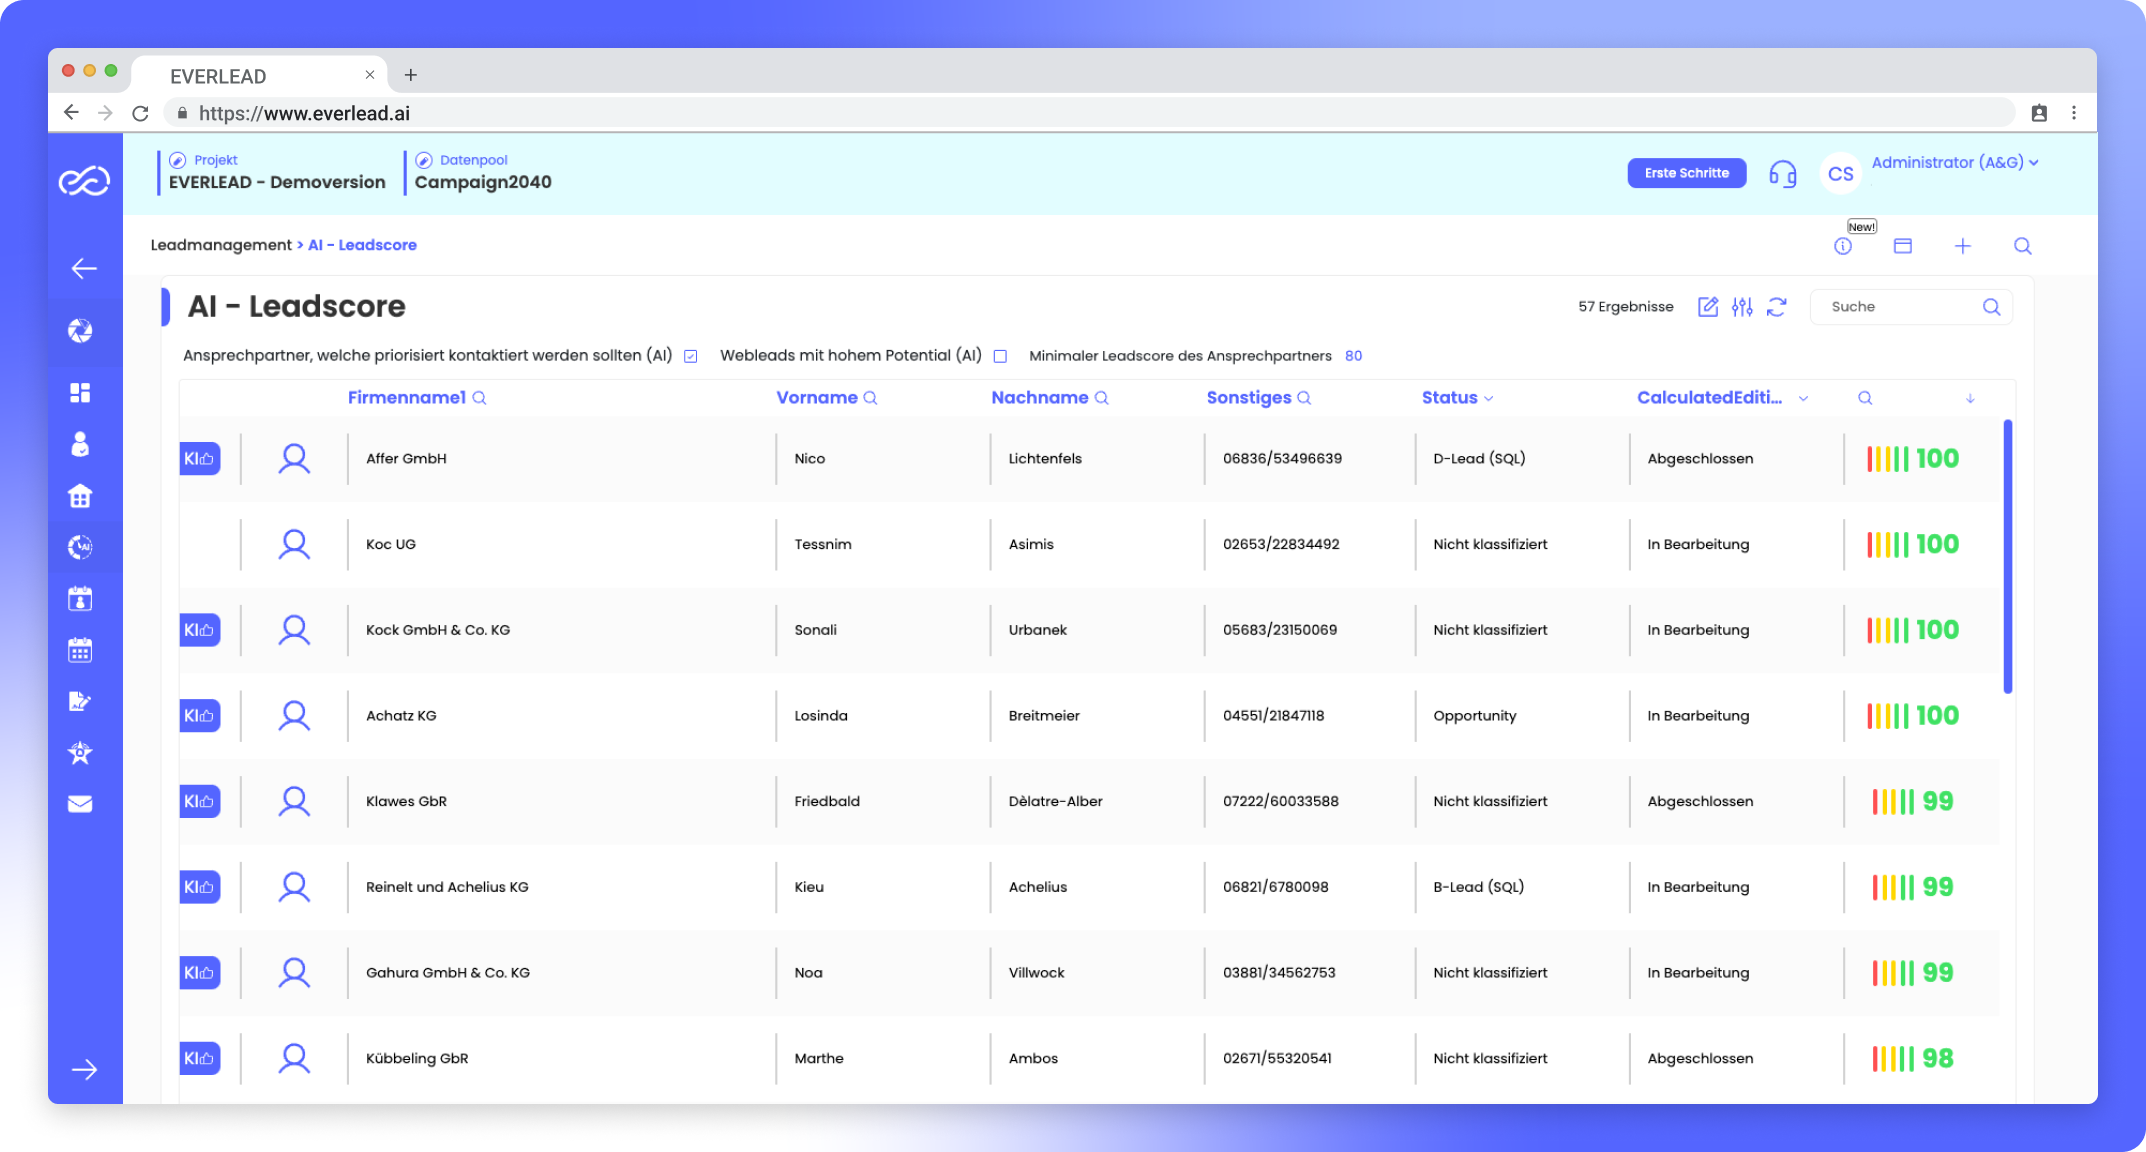This screenshot has height=1152, width=2146.
Task: Enable the Webleads mit hohem Potential (AI) checkbox
Action: (x=1000, y=355)
